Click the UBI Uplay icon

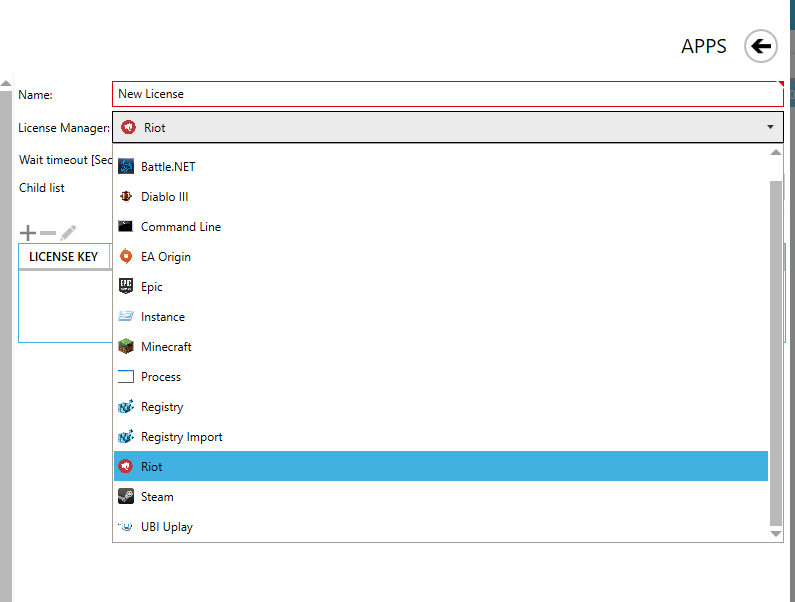(126, 526)
